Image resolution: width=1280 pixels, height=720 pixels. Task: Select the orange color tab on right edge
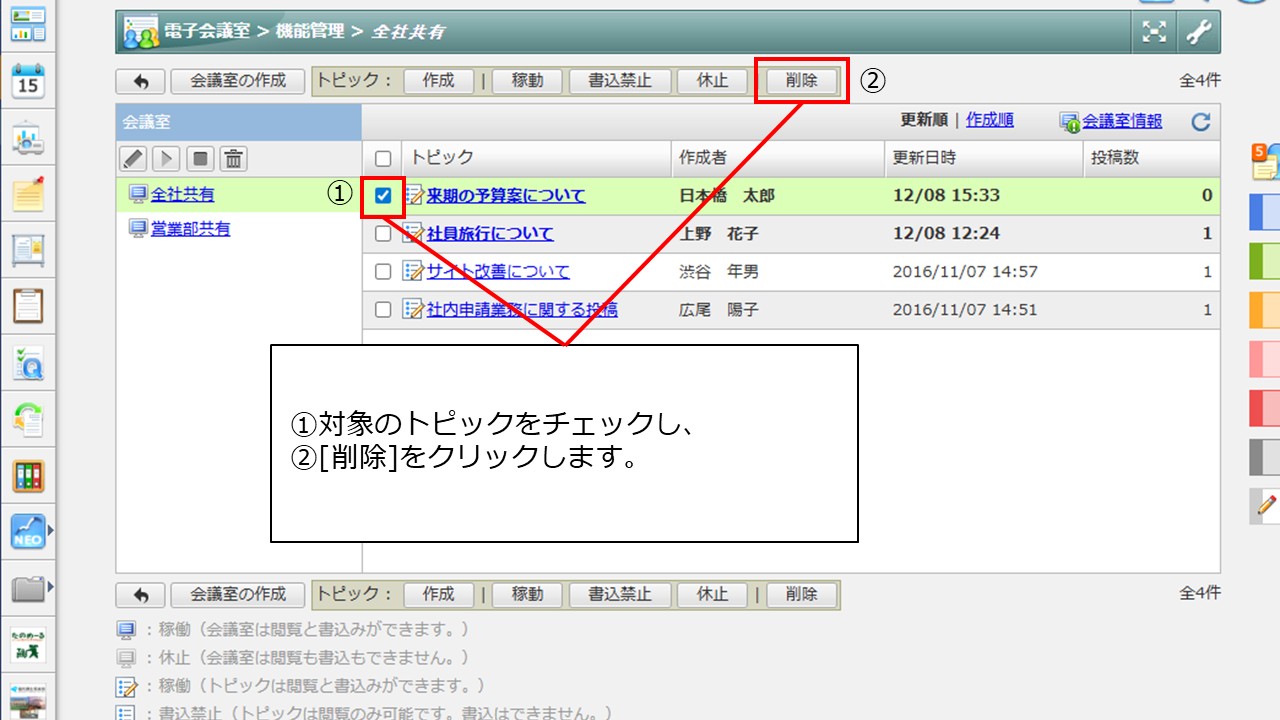(x=1265, y=311)
